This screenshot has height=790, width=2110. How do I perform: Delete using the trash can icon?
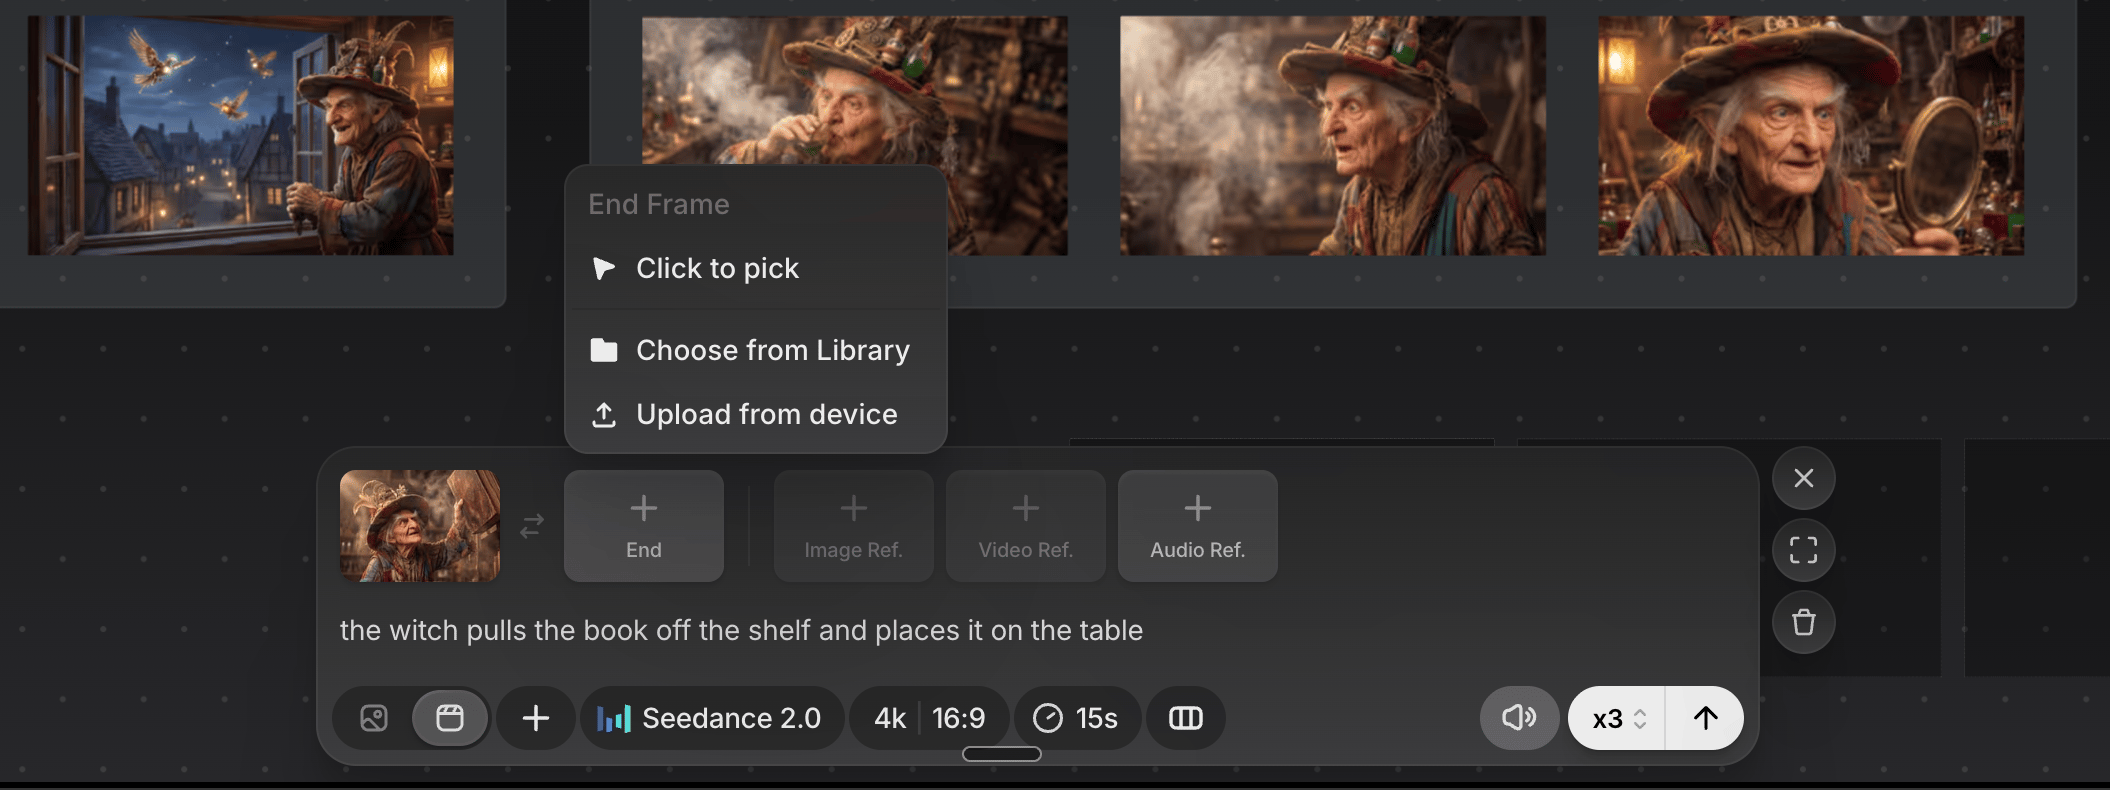[1804, 622]
